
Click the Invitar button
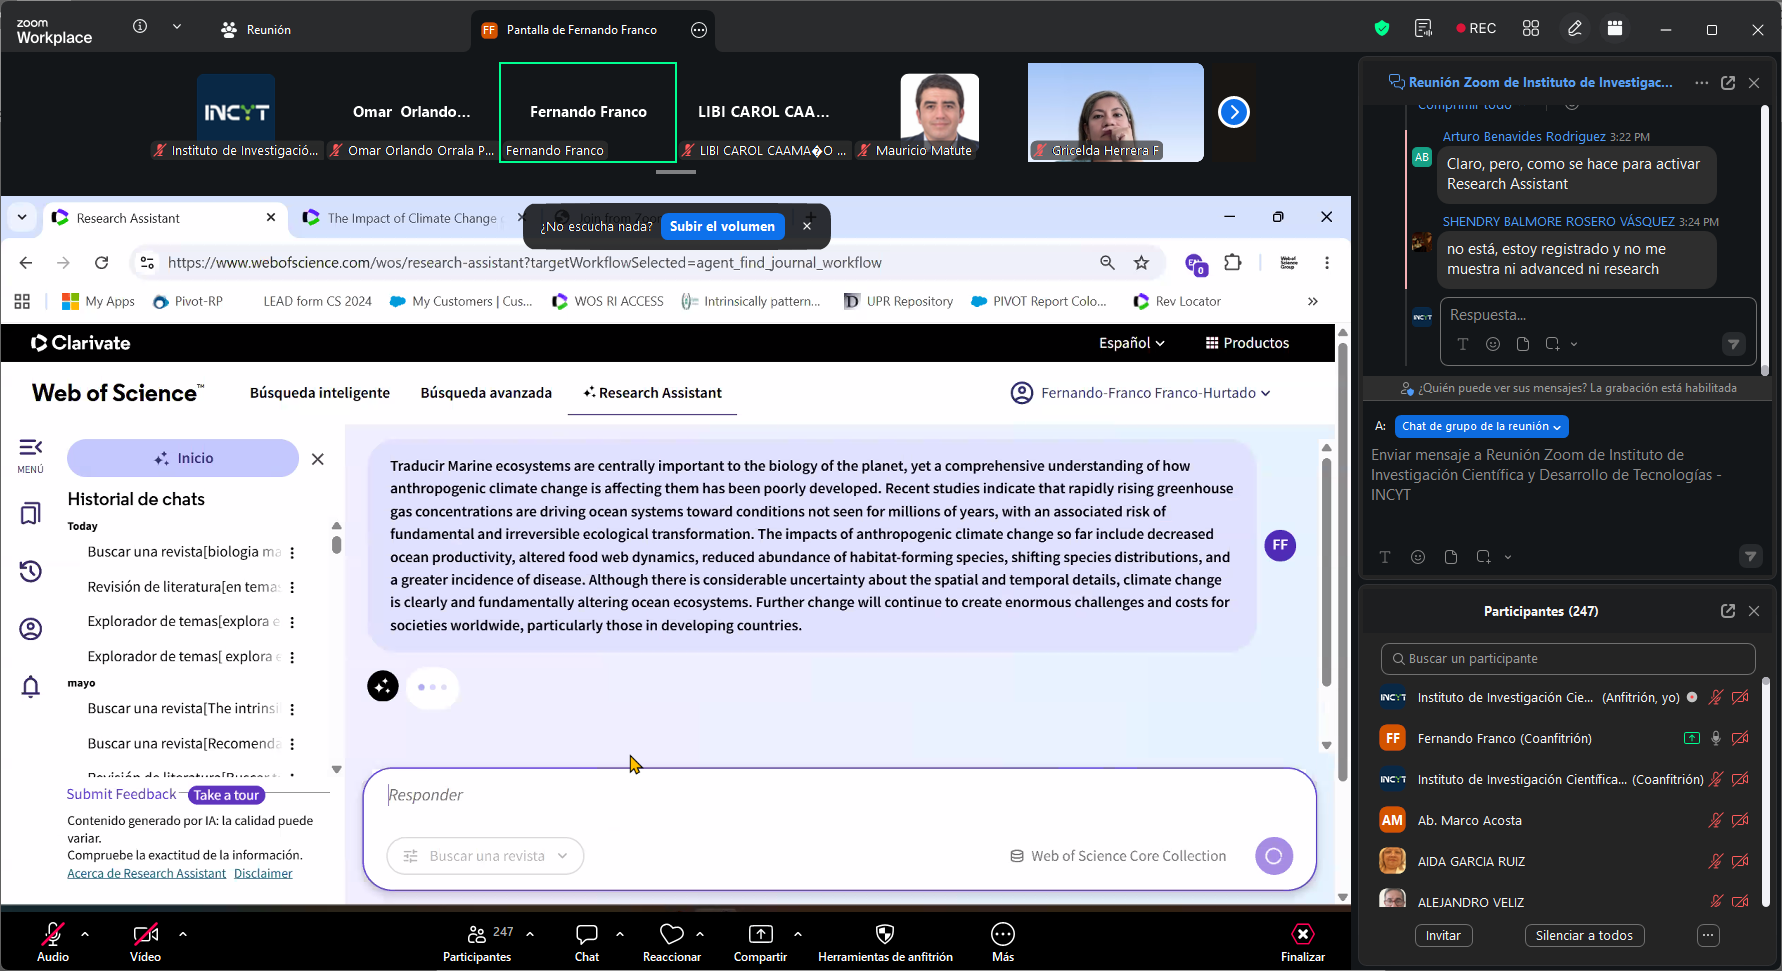pos(1443,936)
